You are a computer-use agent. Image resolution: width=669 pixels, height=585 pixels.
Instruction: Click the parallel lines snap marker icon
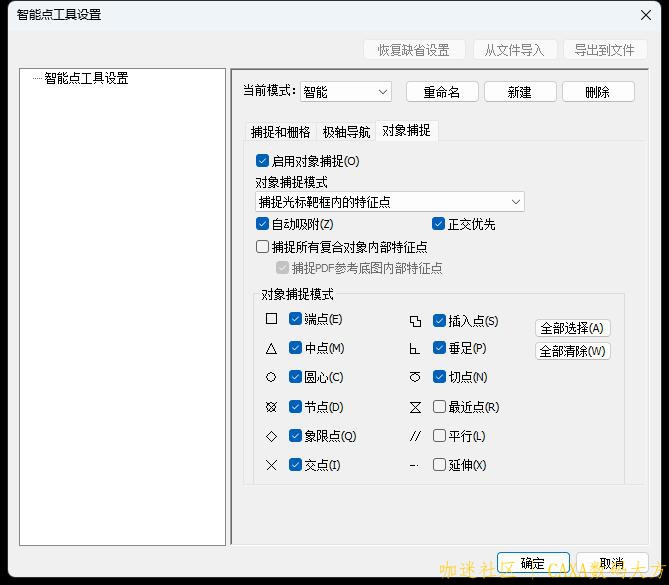tap(415, 436)
